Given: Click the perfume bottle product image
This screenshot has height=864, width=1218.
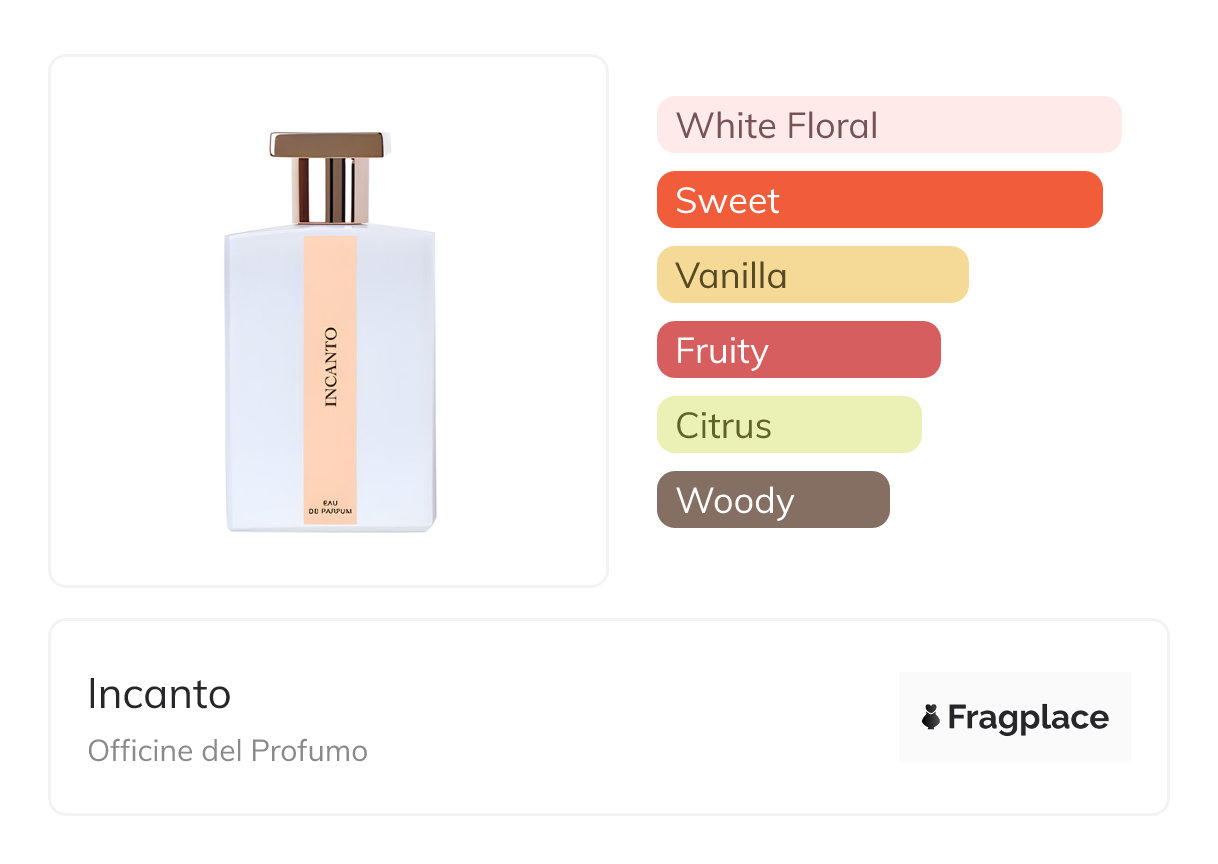Looking at the screenshot, I should point(330,330).
